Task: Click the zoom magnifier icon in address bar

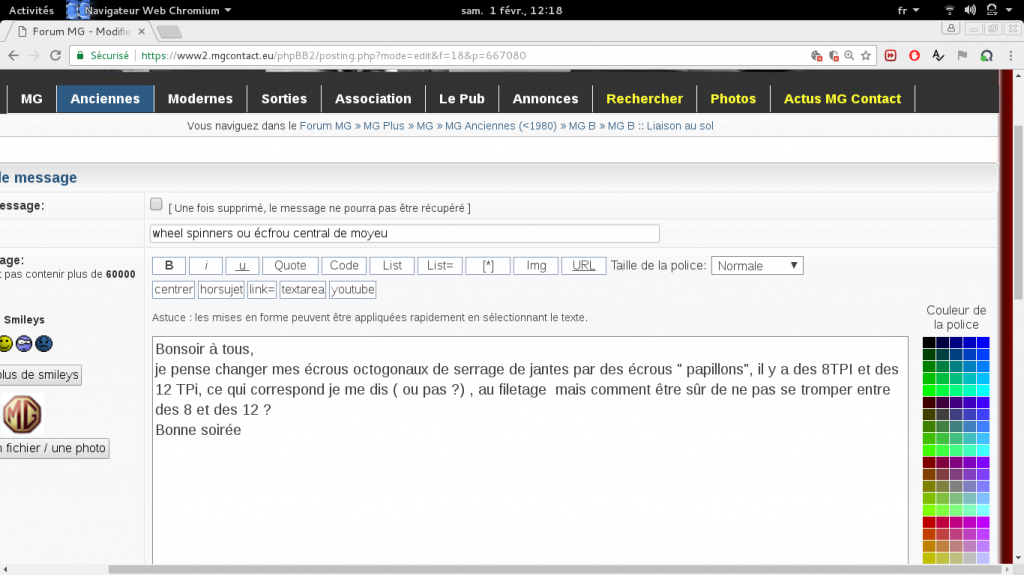Action: (x=849, y=56)
